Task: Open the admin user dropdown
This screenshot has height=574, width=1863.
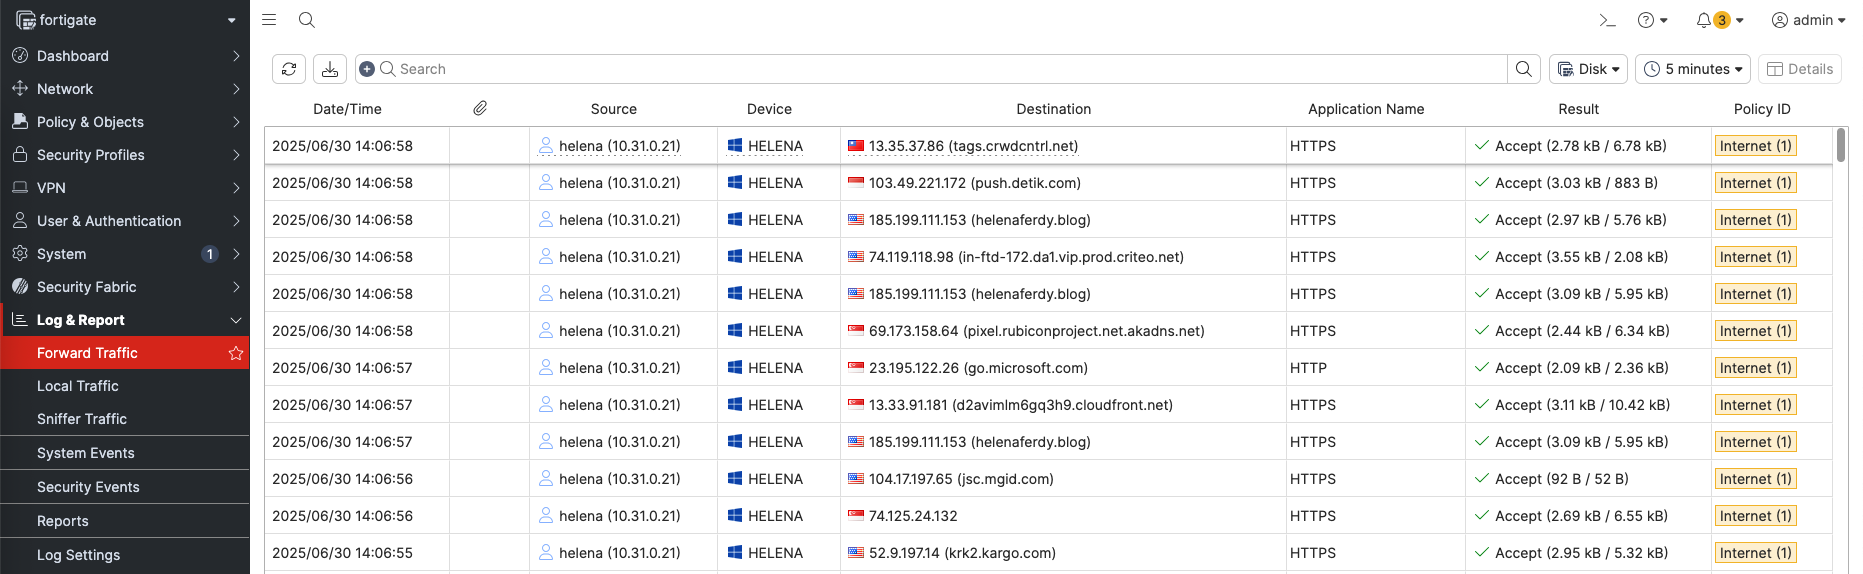Action: click(x=1808, y=20)
